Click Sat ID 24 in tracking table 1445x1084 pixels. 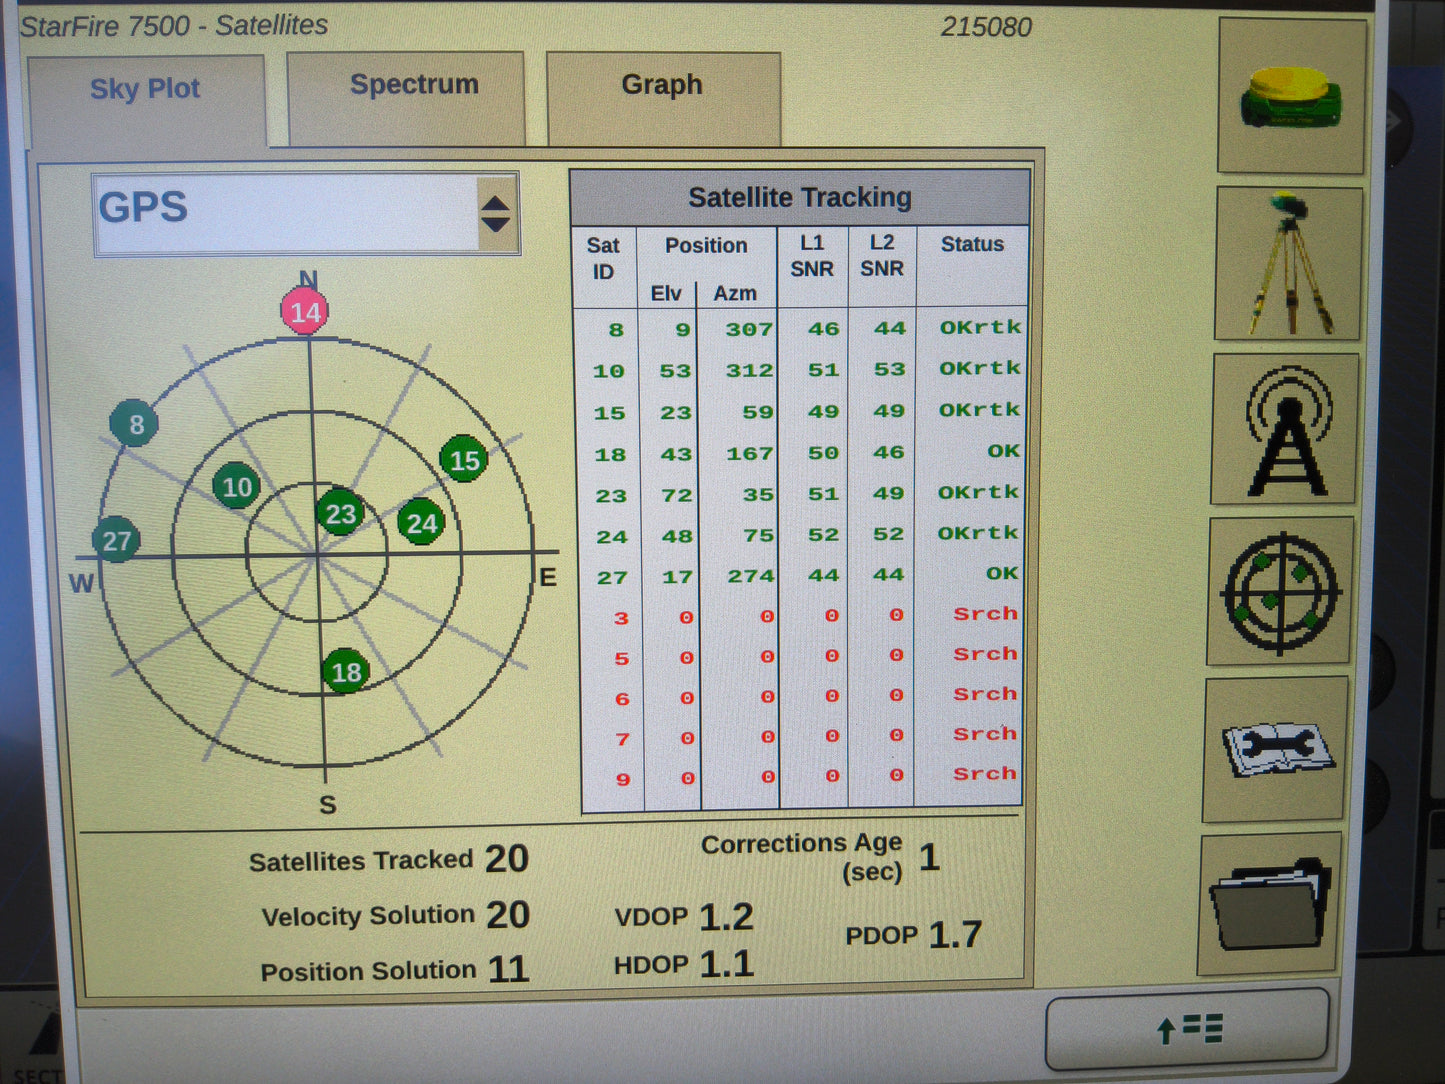[x=612, y=537]
